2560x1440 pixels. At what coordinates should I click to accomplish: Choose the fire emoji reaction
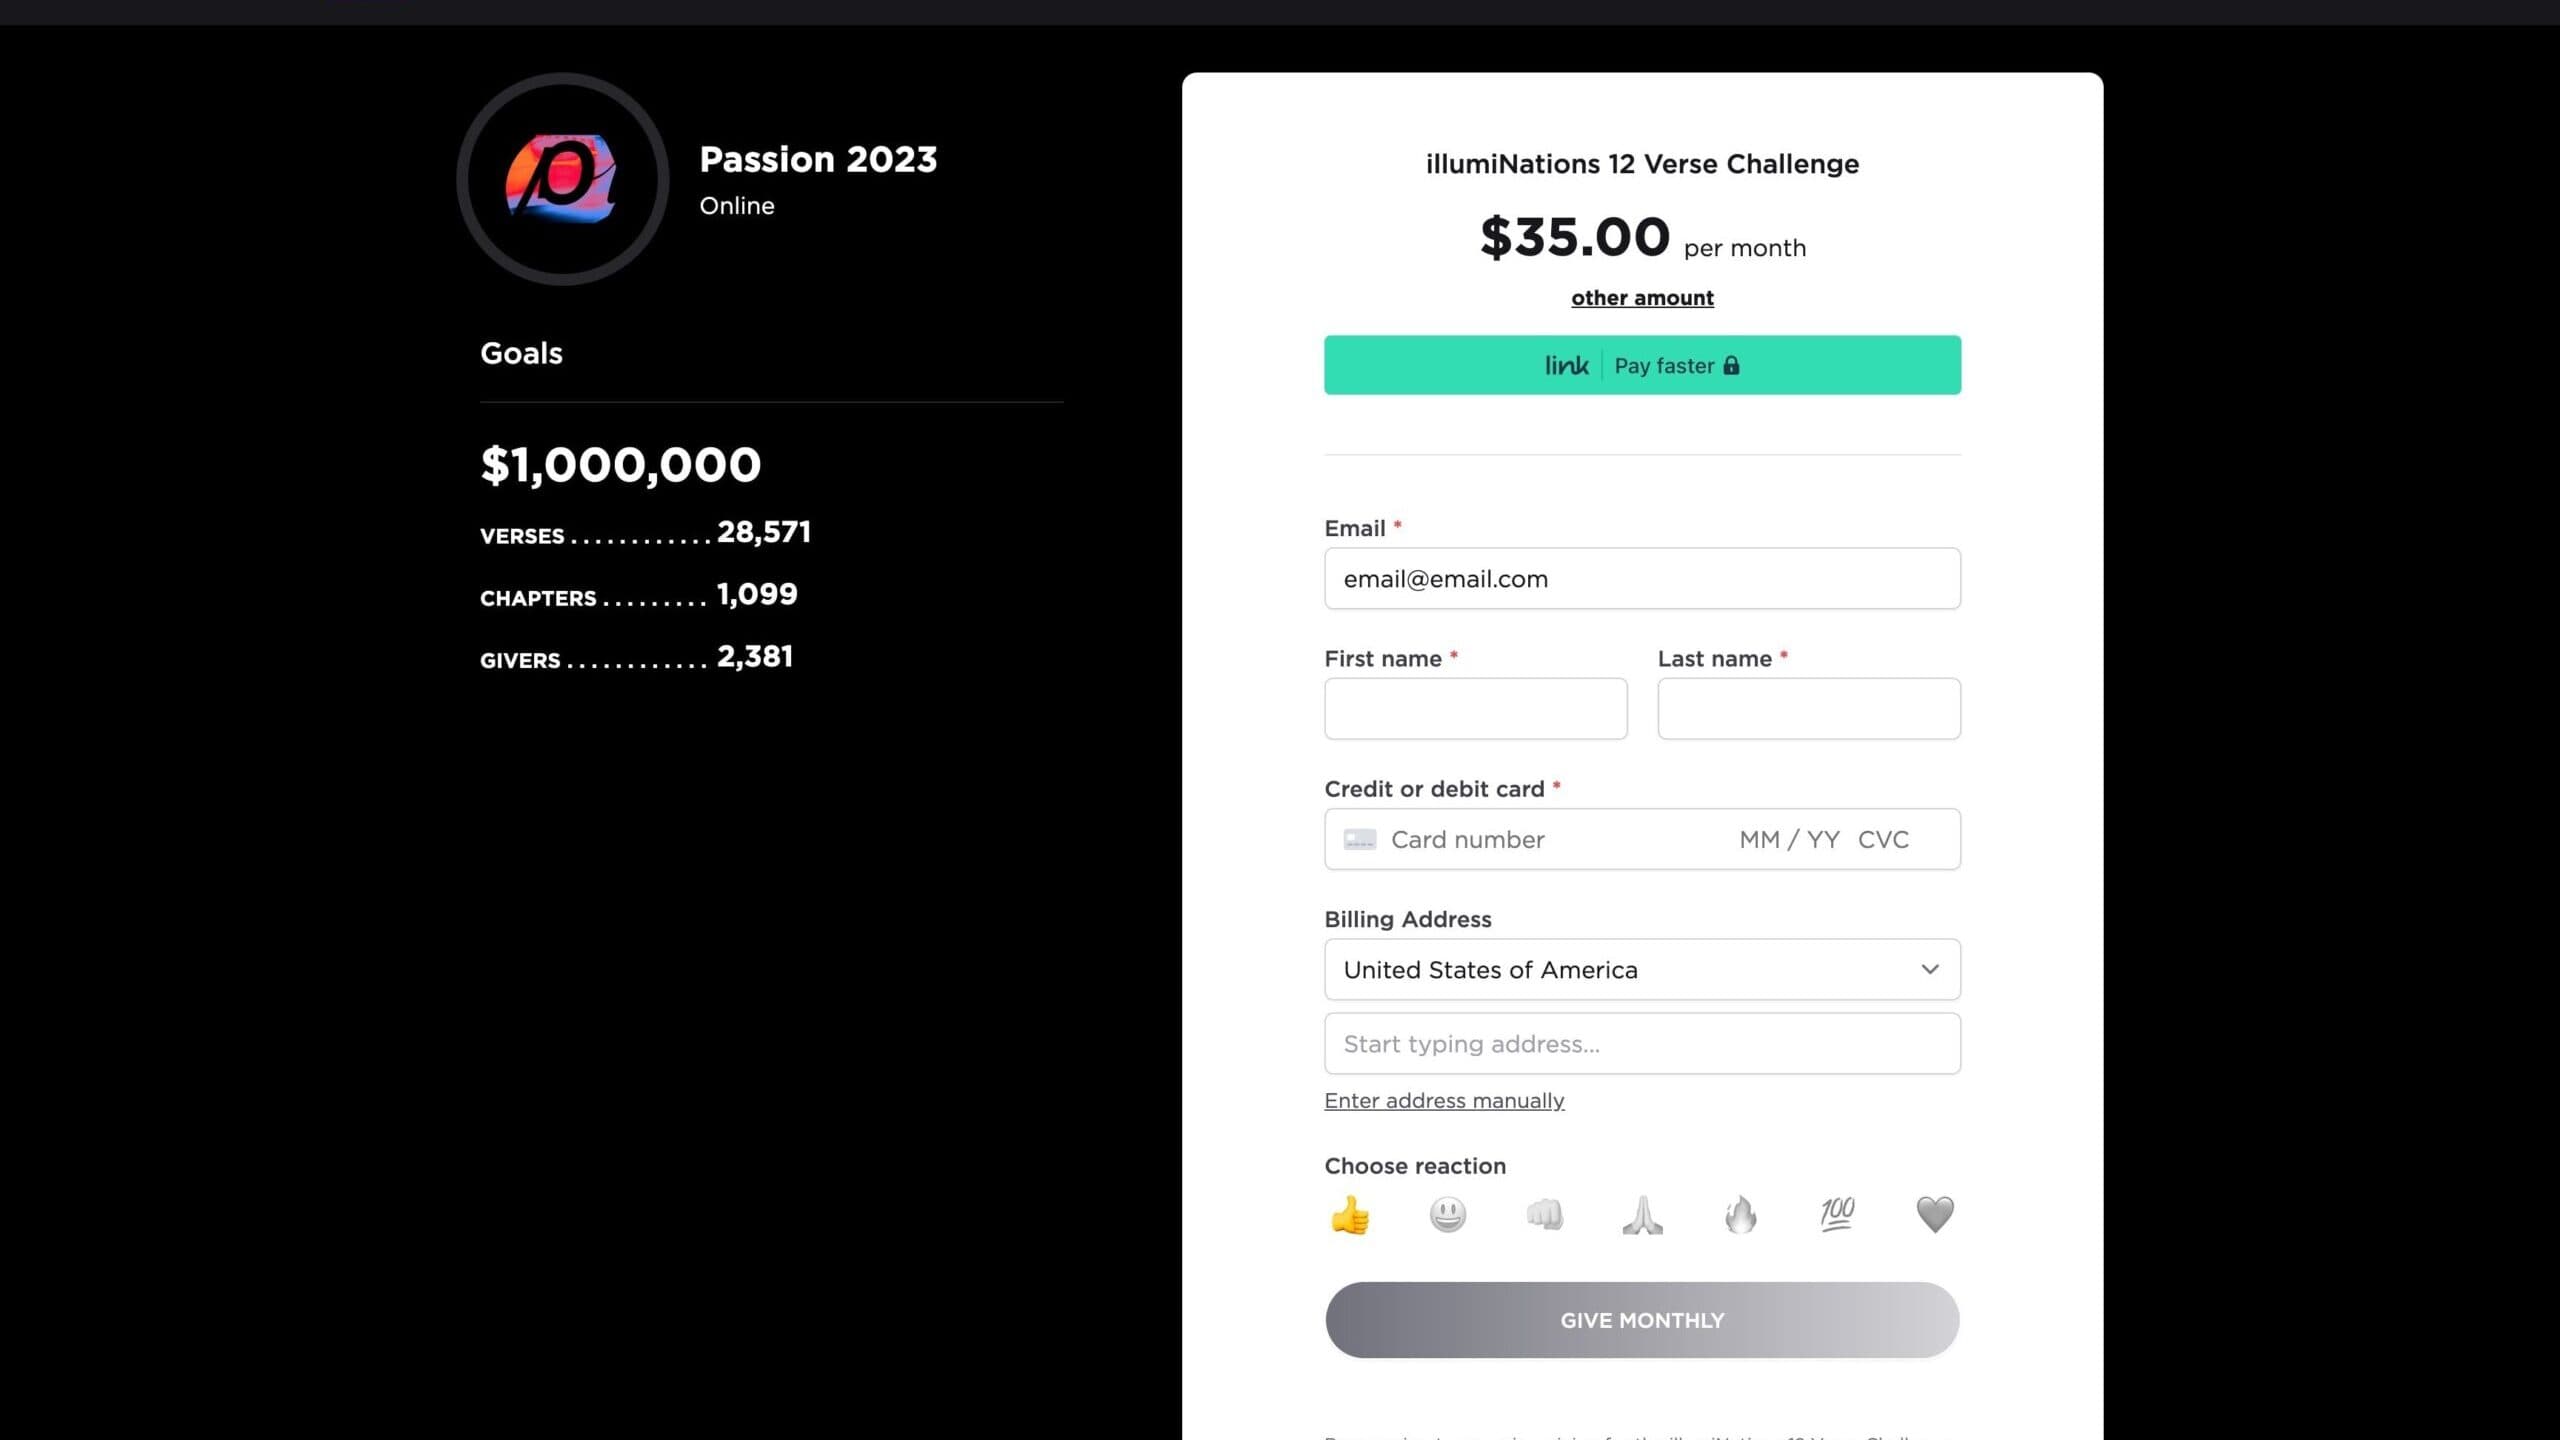point(1740,1214)
